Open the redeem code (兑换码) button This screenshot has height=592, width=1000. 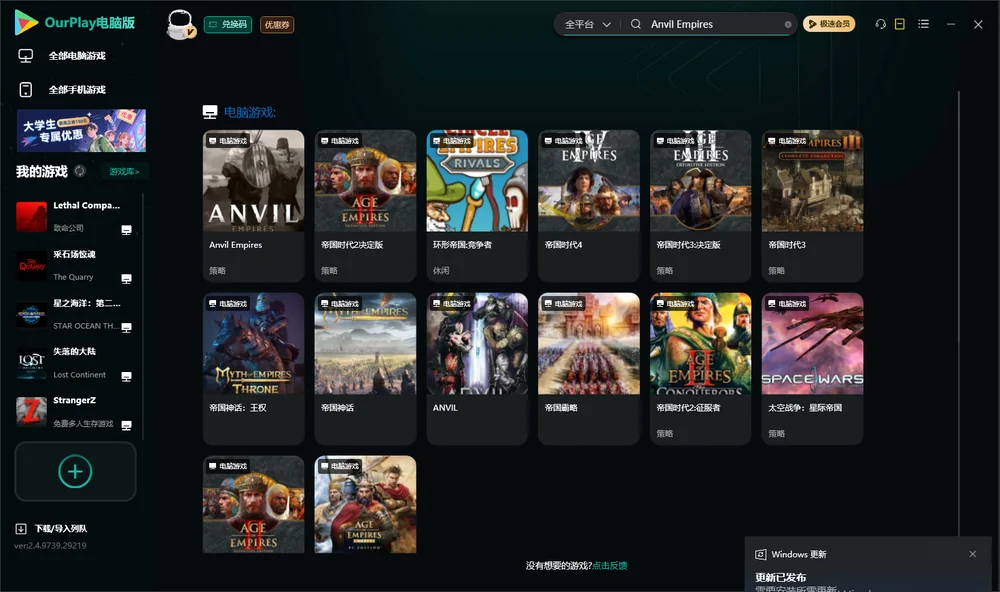point(228,24)
